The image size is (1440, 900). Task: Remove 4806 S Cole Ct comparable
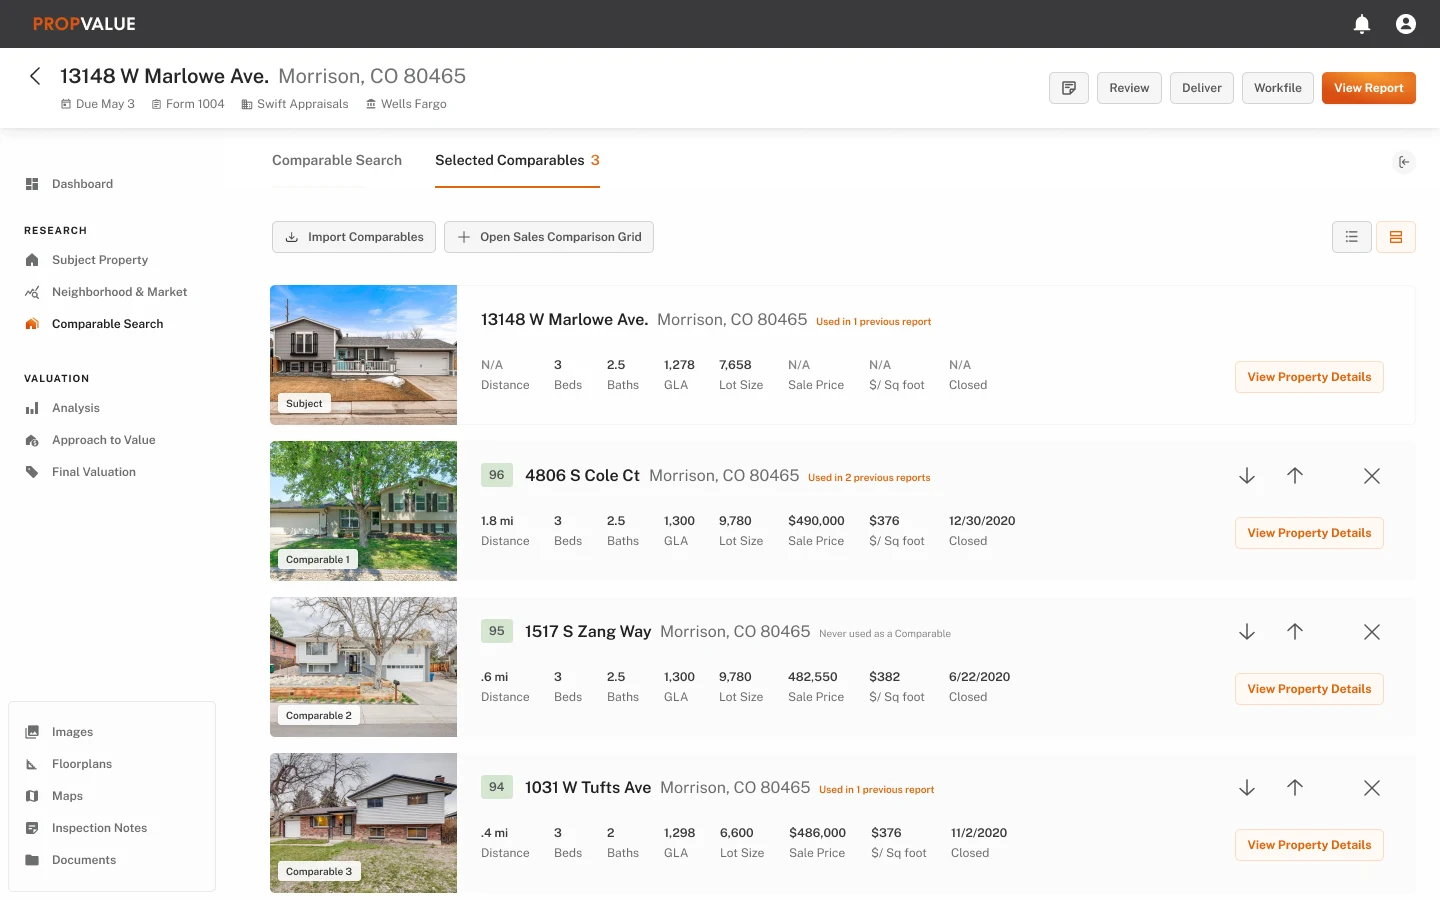pyautogui.click(x=1372, y=476)
